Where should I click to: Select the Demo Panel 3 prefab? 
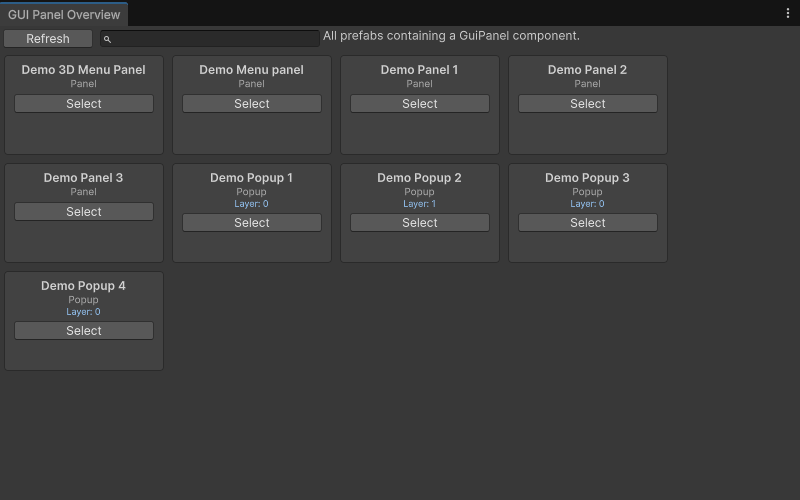pos(84,212)
